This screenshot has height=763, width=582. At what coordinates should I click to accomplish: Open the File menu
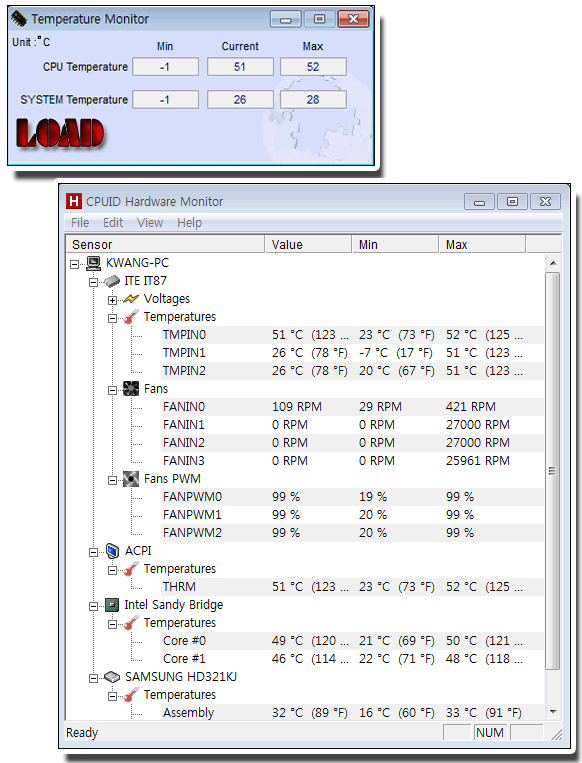pos(80,223)
